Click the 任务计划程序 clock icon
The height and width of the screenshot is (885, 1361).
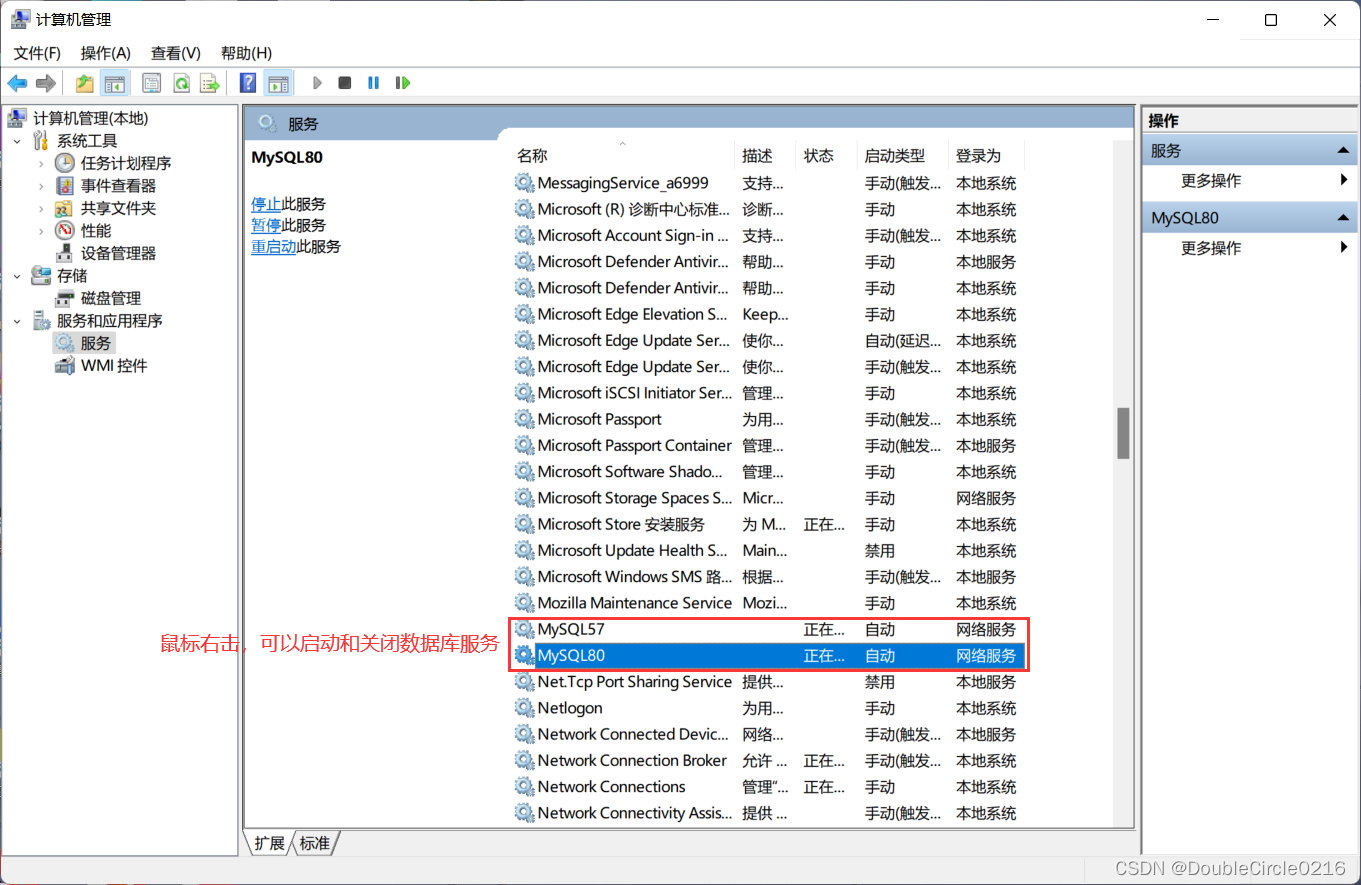click(65, 163)
